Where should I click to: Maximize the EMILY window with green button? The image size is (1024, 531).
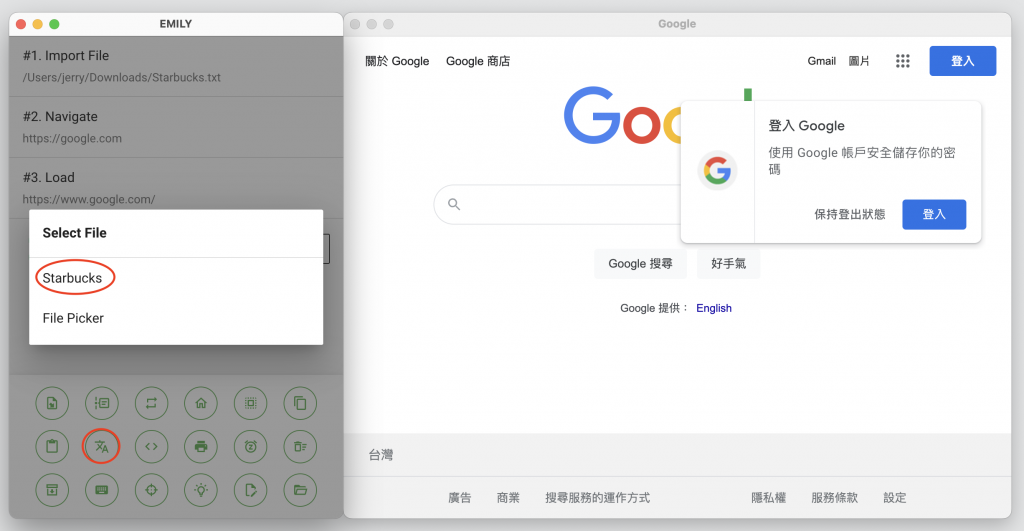point(54,24)
